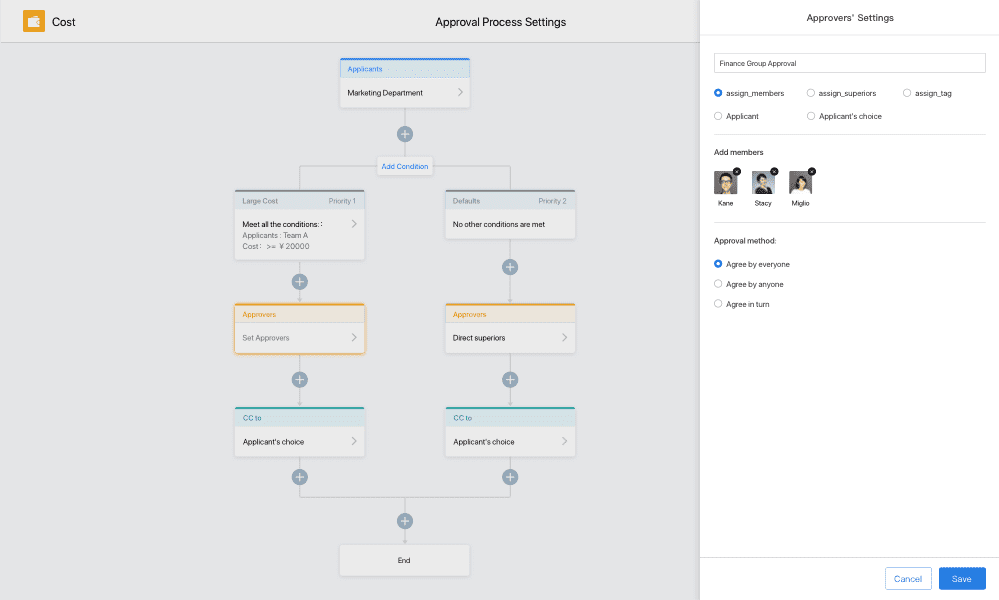Click the Finance Group Approval name field
The height and width of the screenshot is (600, 999).
point(849,63)
